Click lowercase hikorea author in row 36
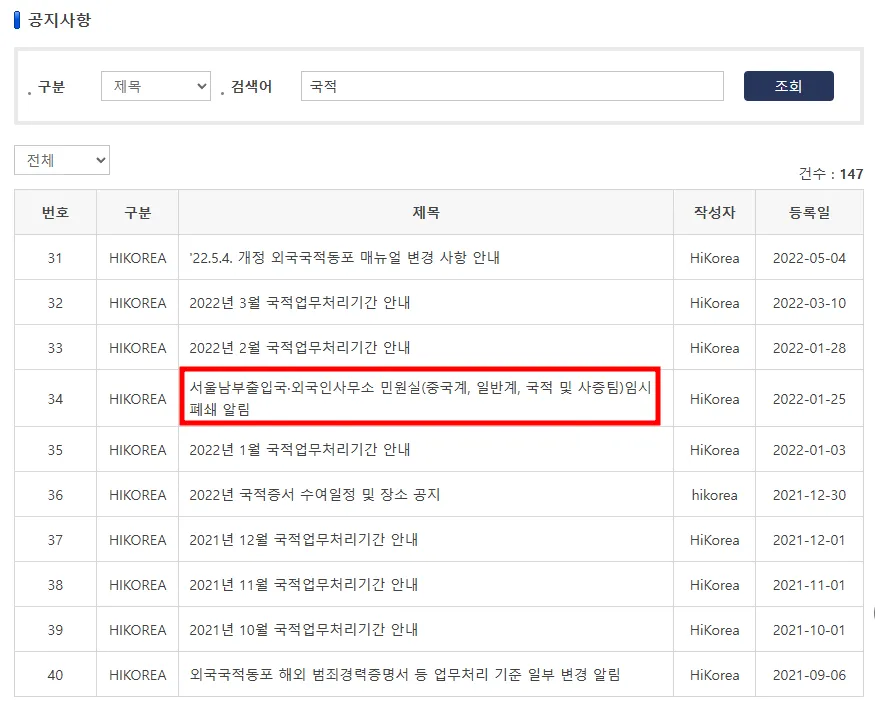Image resolution: width=875 pixels, height=709 pixels. [x=714, y=495]
